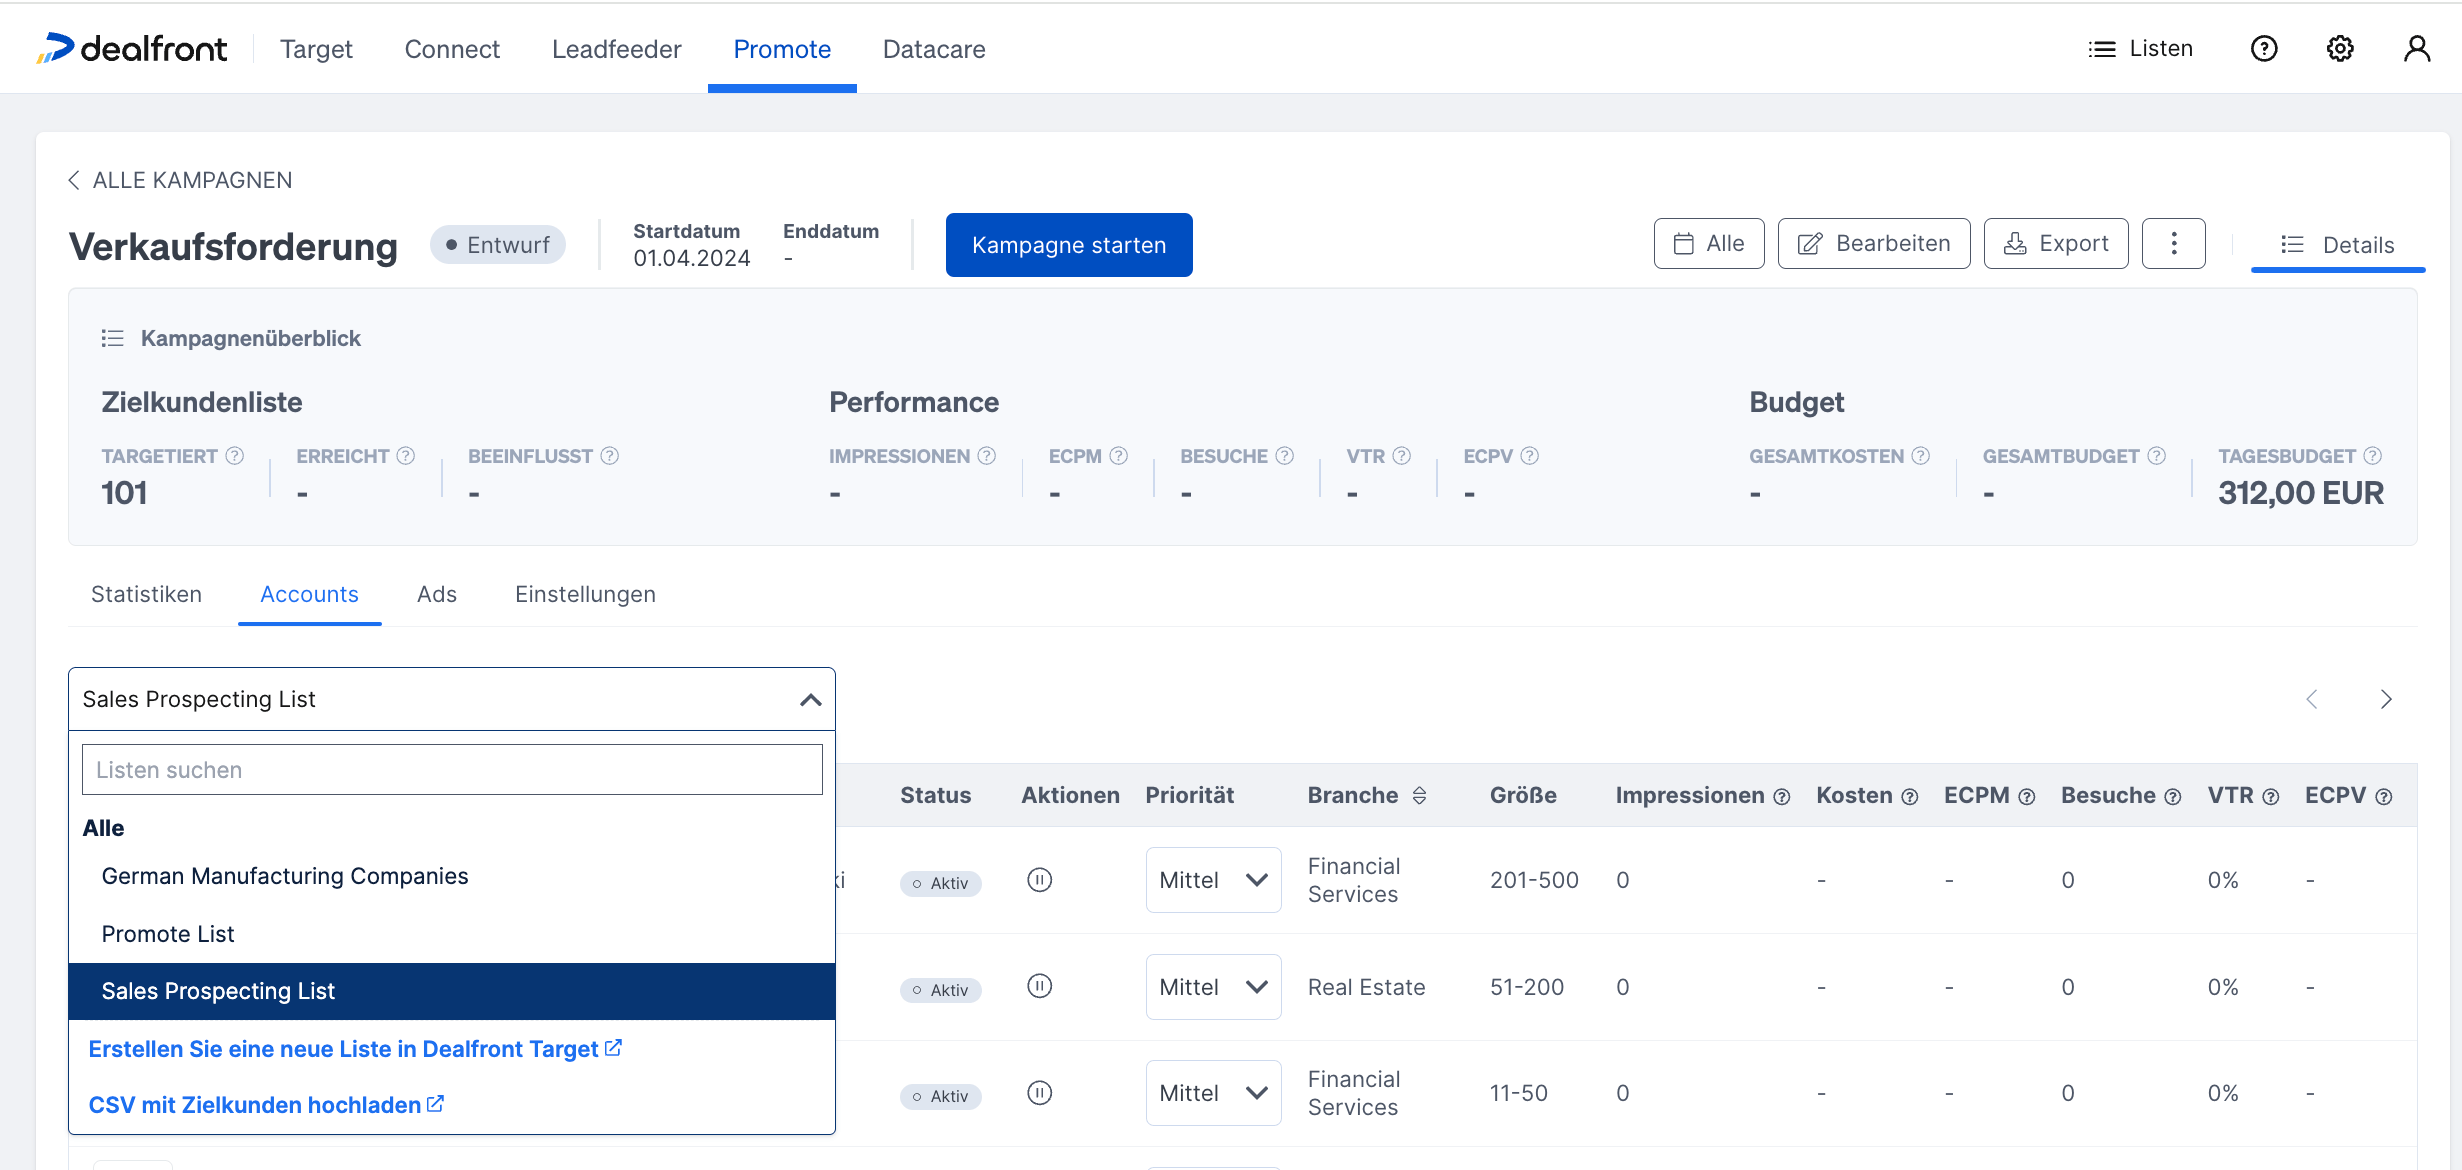
Task: Pause the Real Estate account row
Action: coord(1039,987)
